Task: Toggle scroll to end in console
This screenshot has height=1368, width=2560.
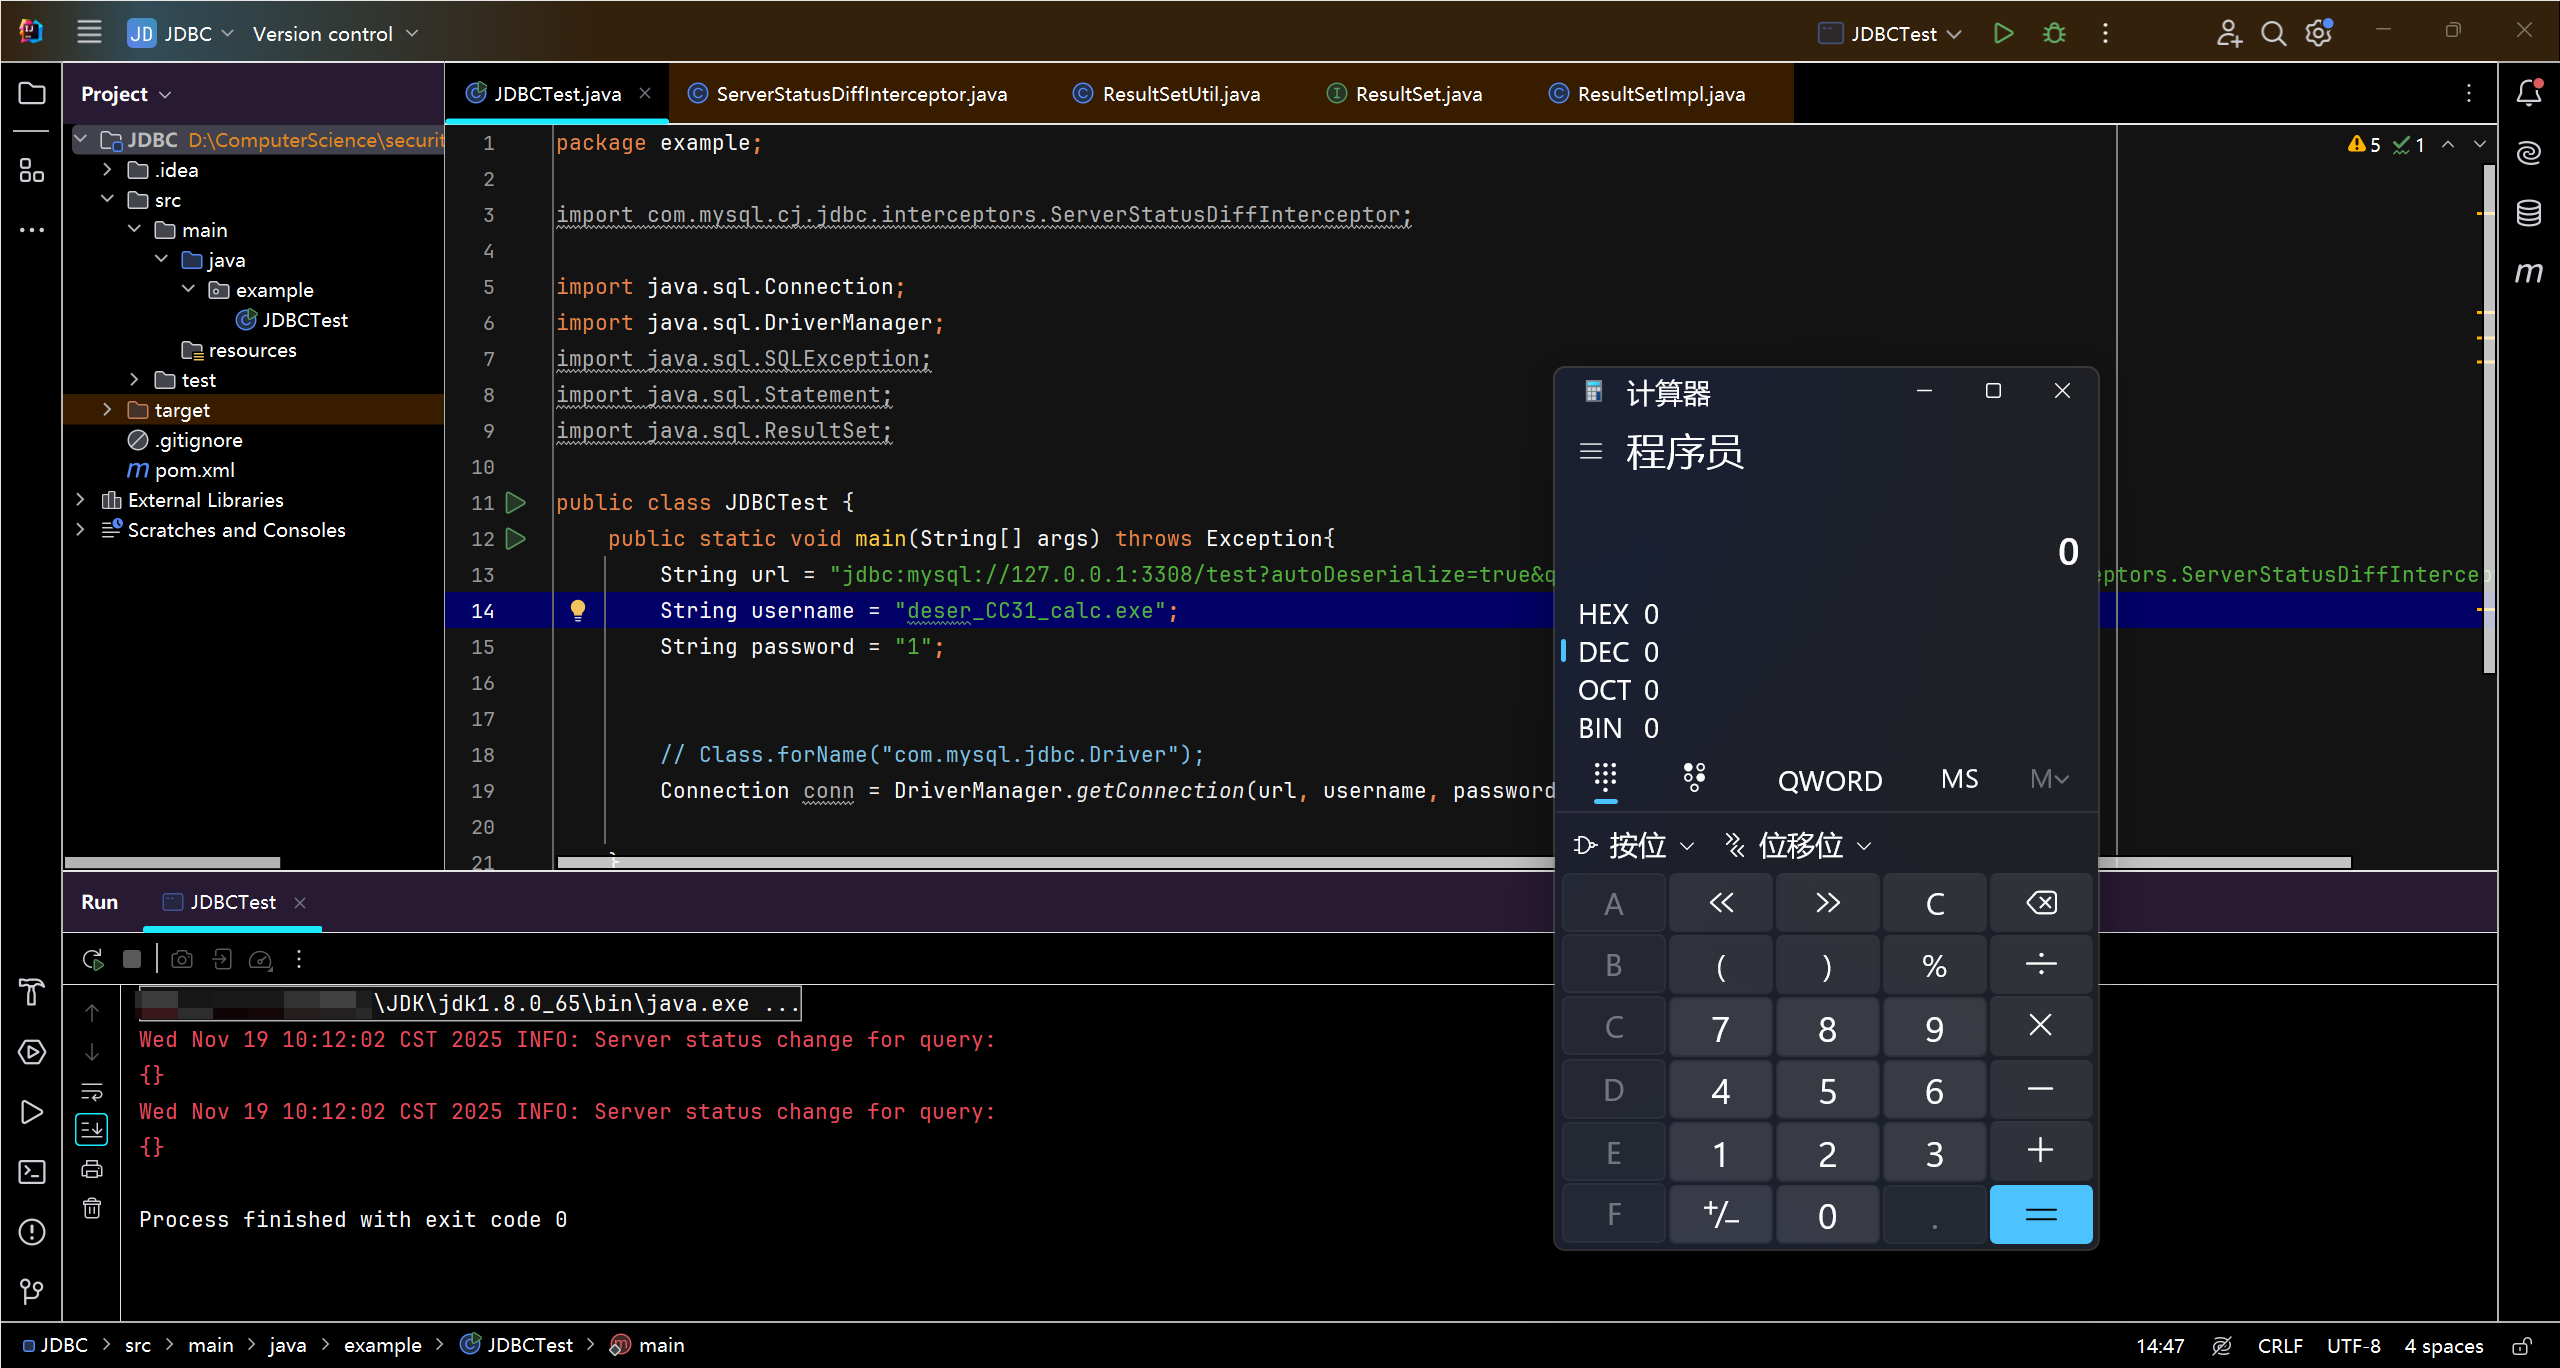Action: pos(92,1130)
